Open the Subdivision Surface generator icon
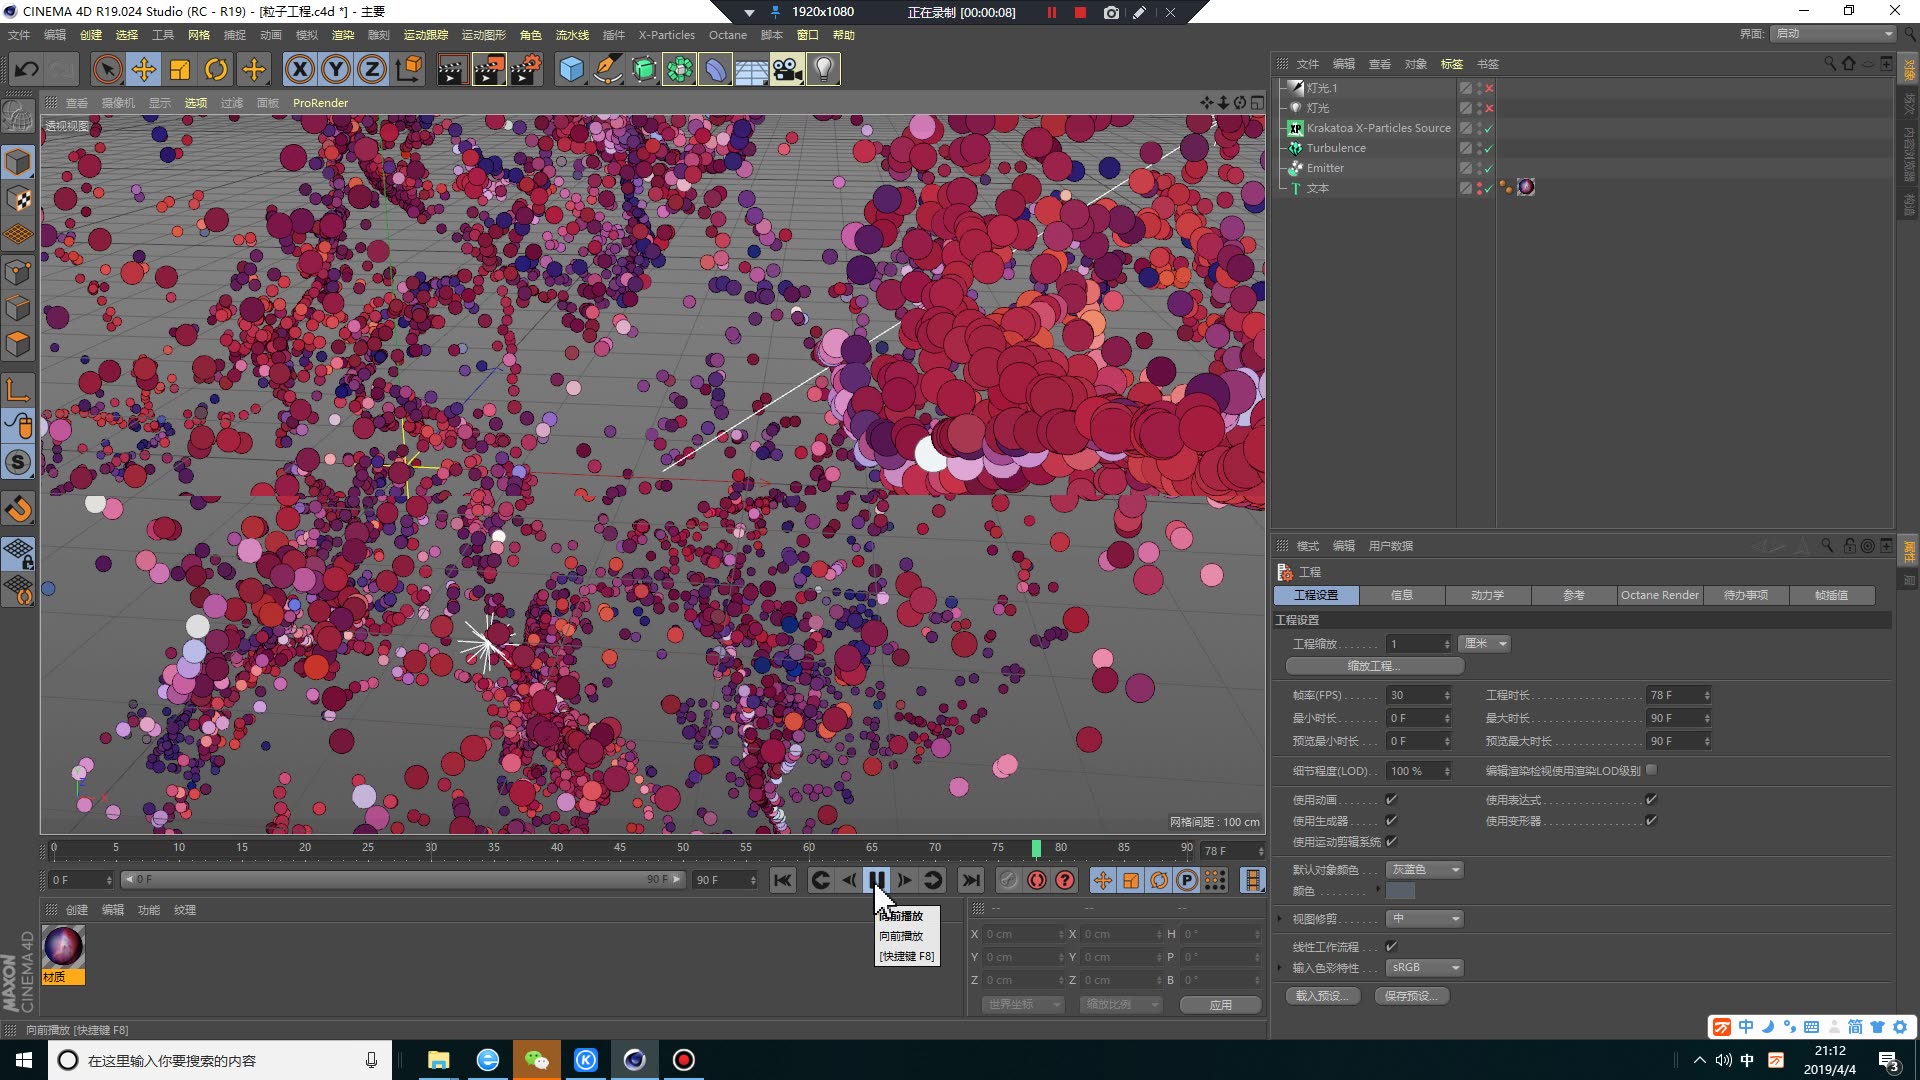Viewport: 1920px width, 1080px height. [x=644, y=69]
